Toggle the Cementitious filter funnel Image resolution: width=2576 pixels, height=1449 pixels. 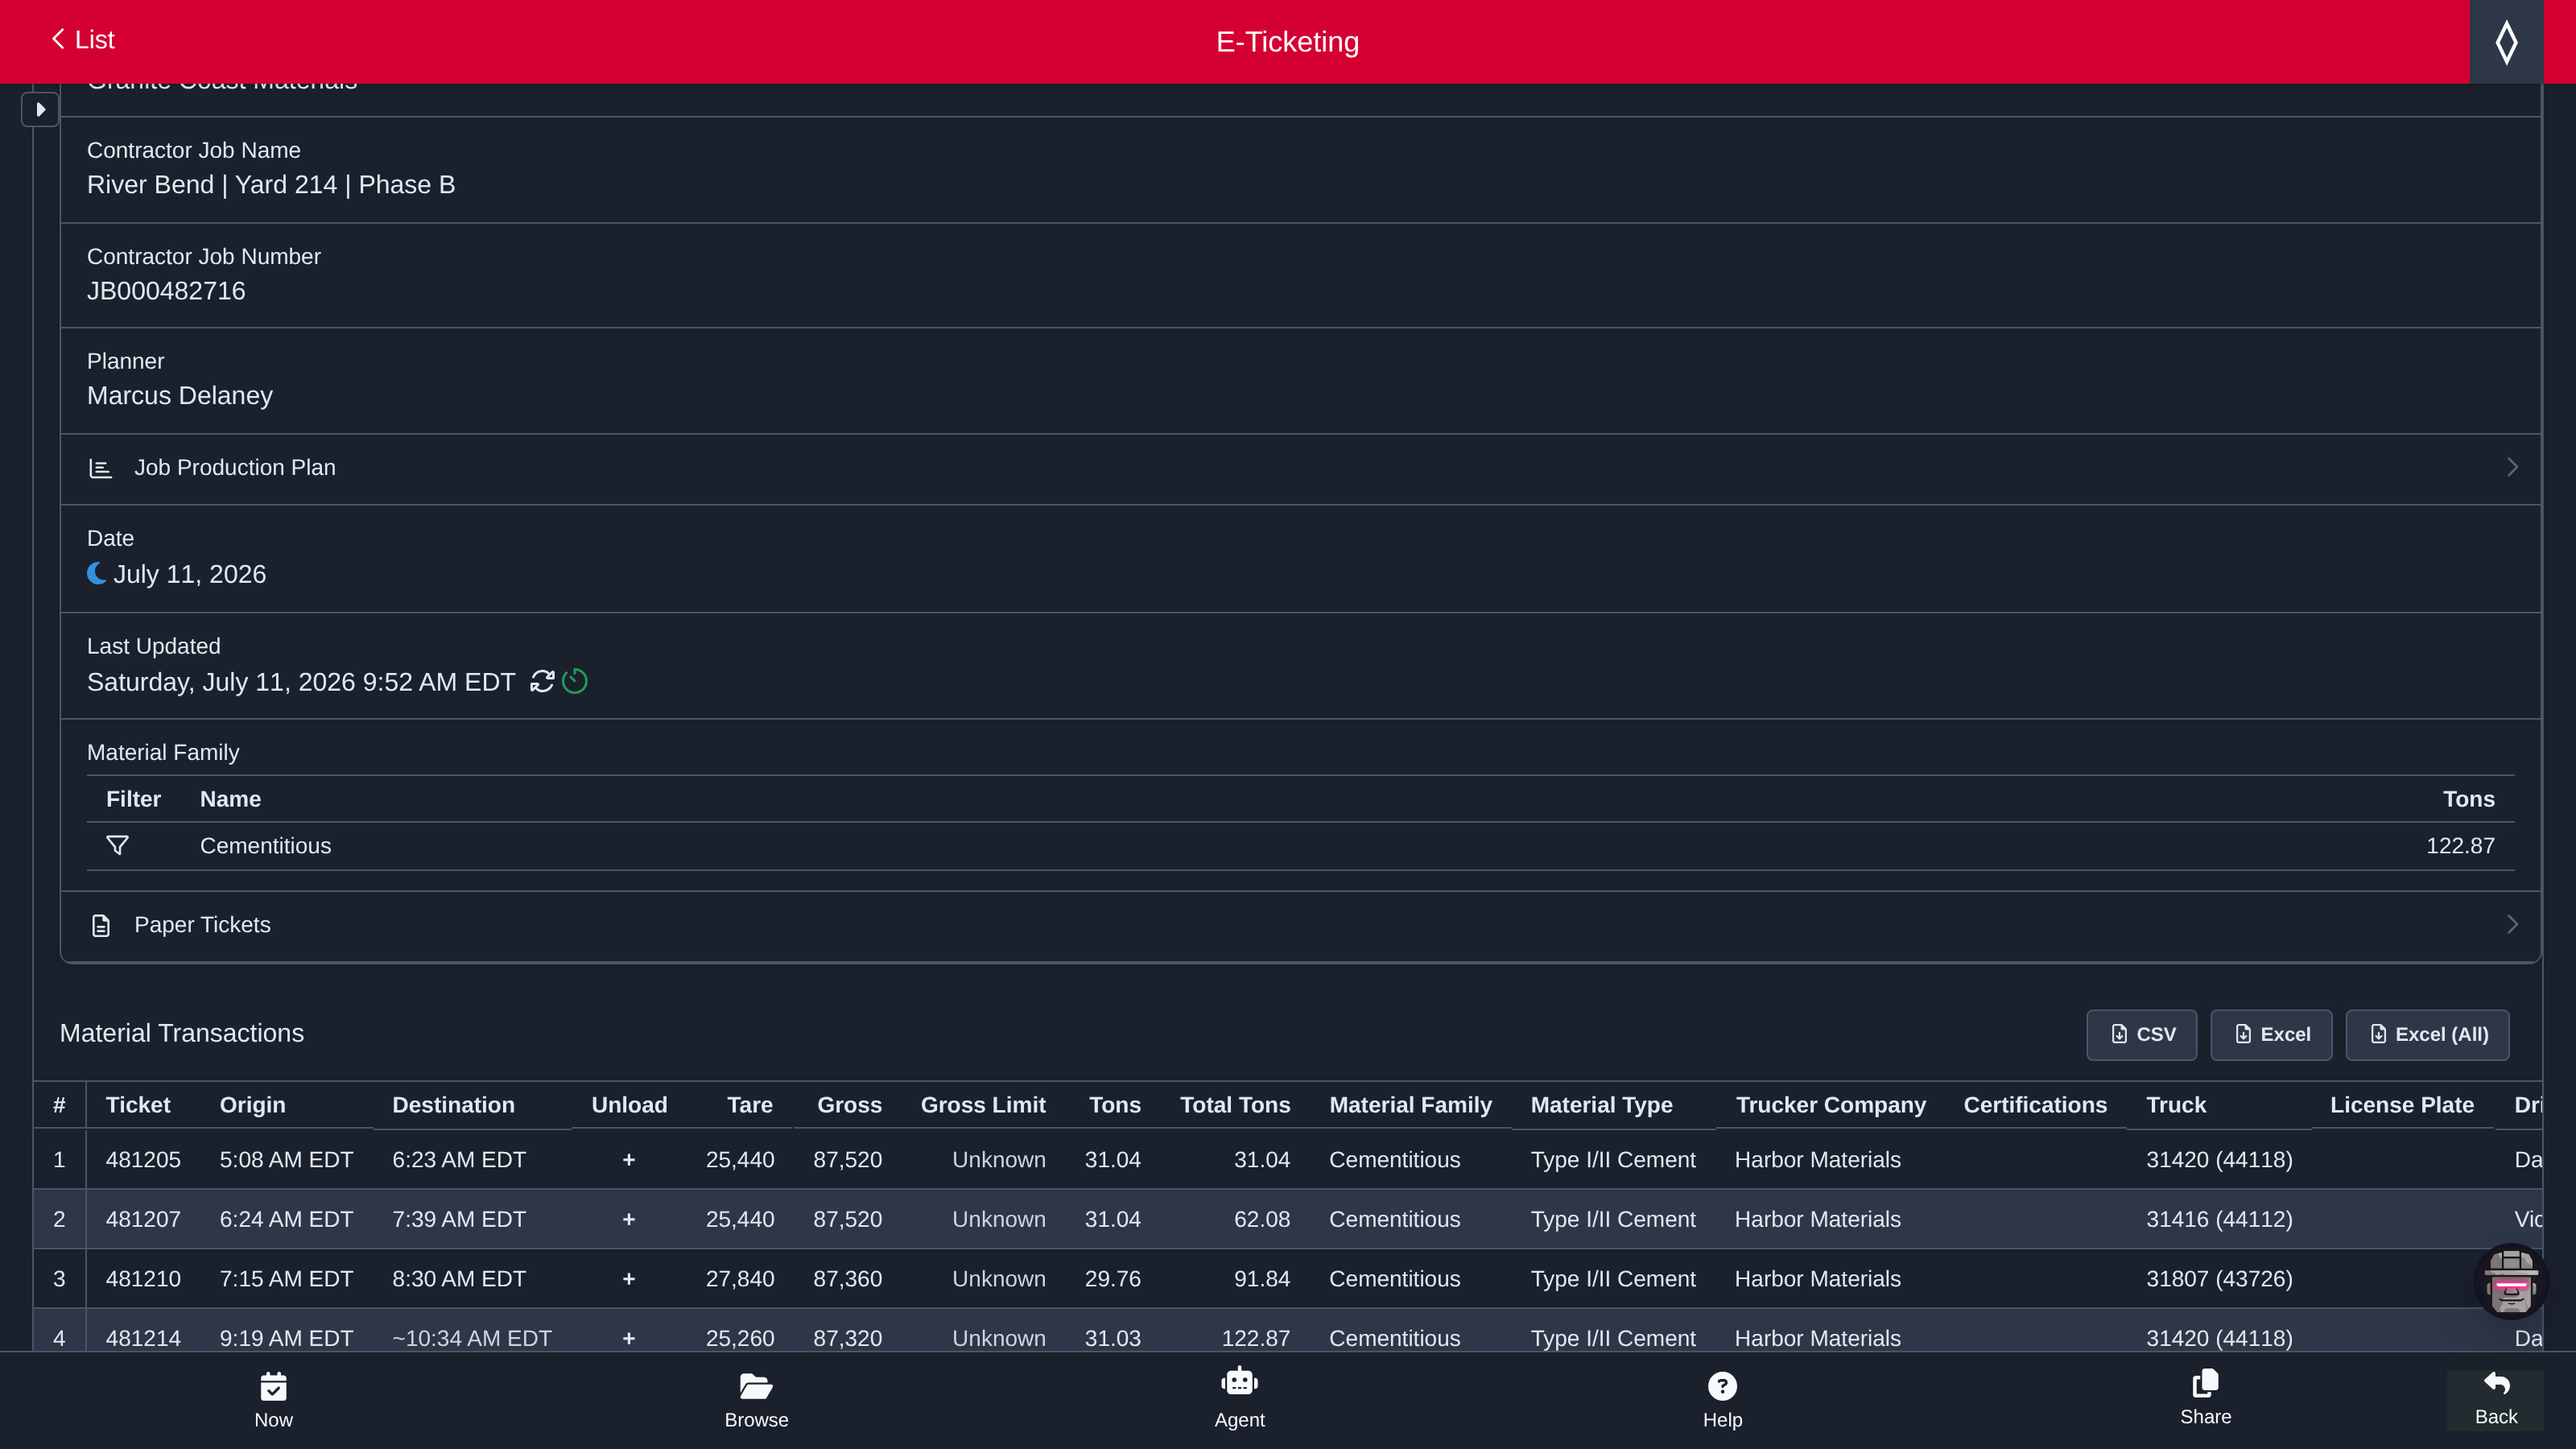click(x=117, y=846)
